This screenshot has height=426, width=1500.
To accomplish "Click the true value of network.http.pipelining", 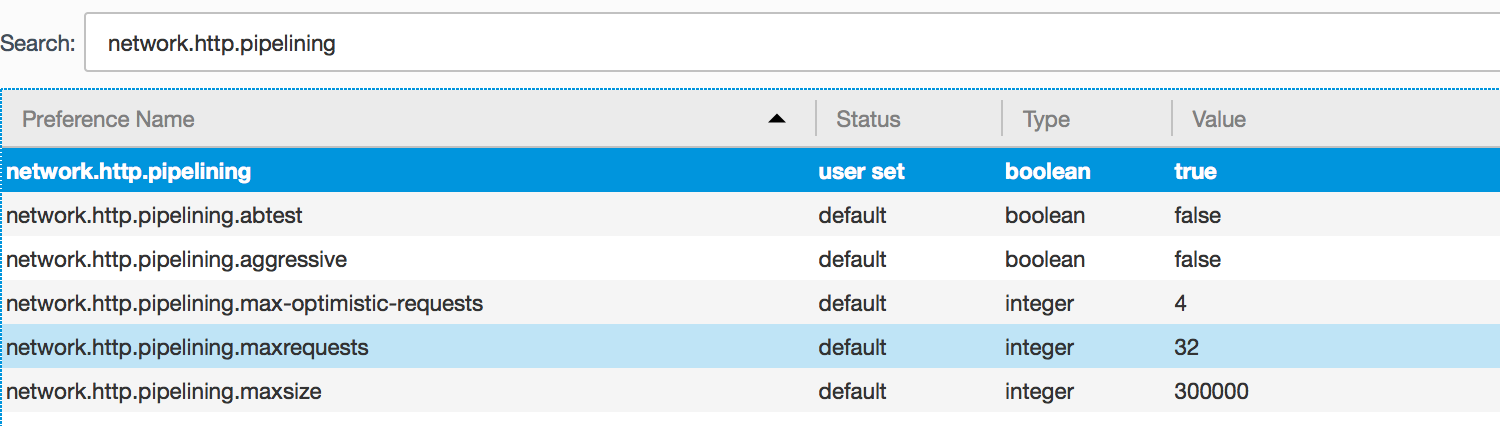I will (x=1195, y=172).
